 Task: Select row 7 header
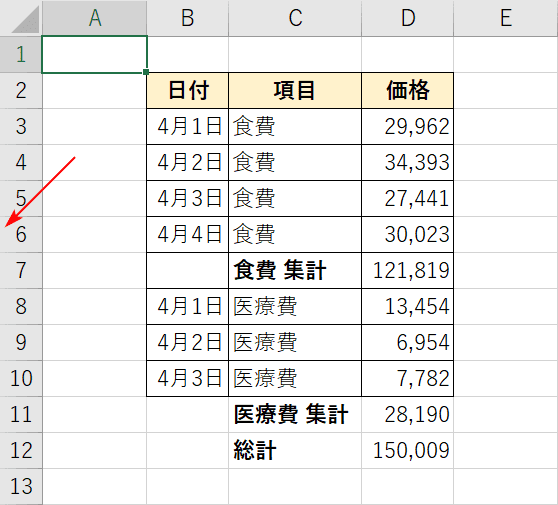pyautogui.click(x=21, y=270)
